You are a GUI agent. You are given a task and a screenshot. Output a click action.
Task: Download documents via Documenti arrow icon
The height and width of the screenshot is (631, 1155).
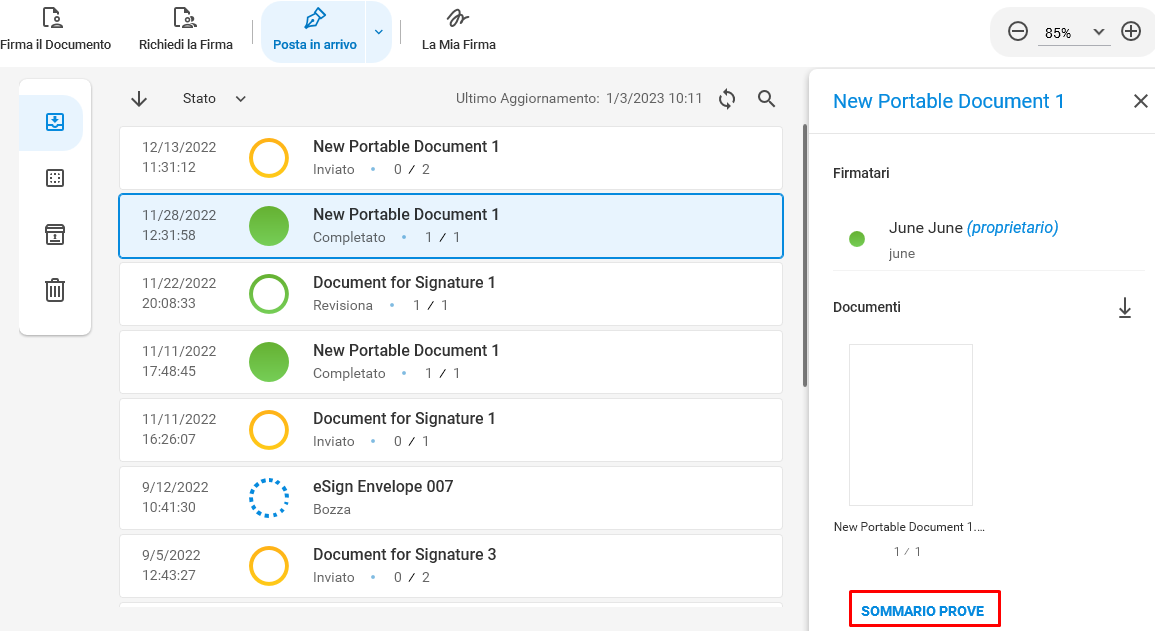(x=1125, y=308)
